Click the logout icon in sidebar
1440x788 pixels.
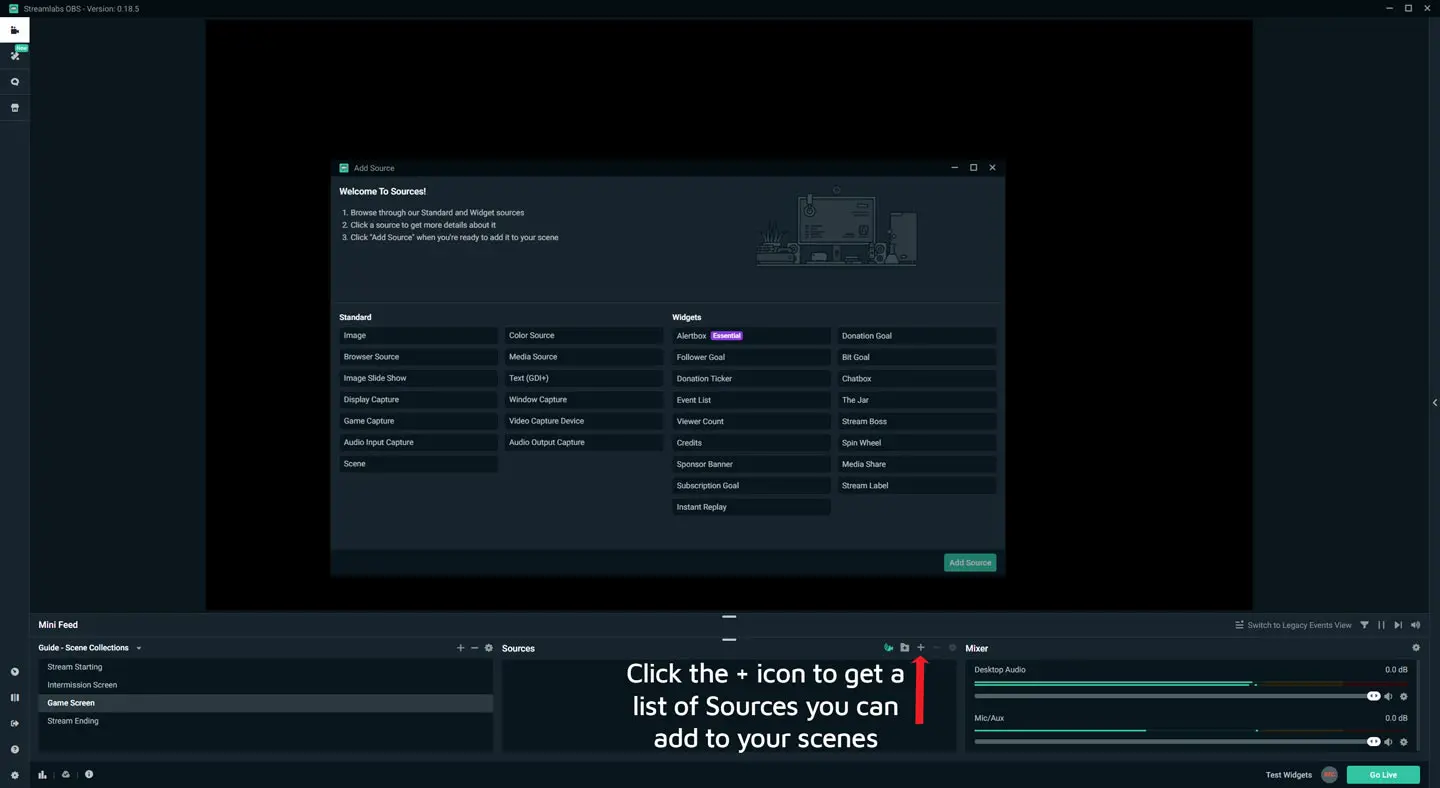click(x=14, y=723)
